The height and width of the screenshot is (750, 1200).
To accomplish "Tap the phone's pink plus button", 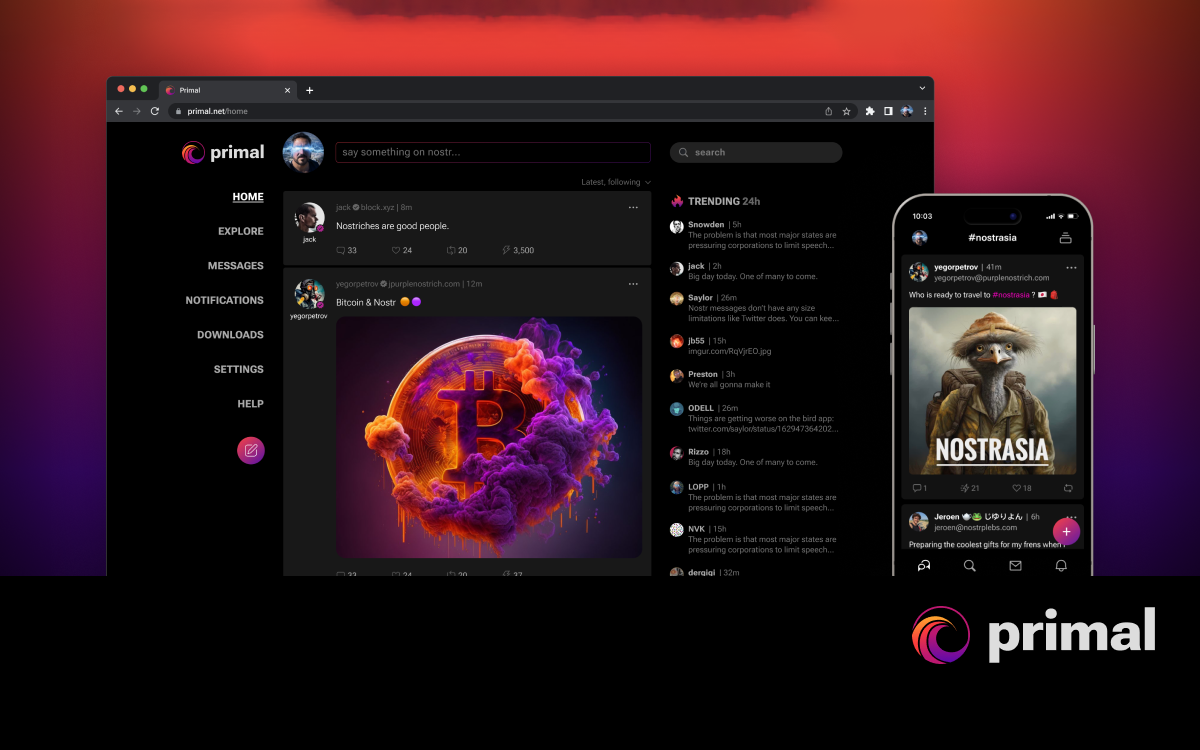I will coord(1066,531).
